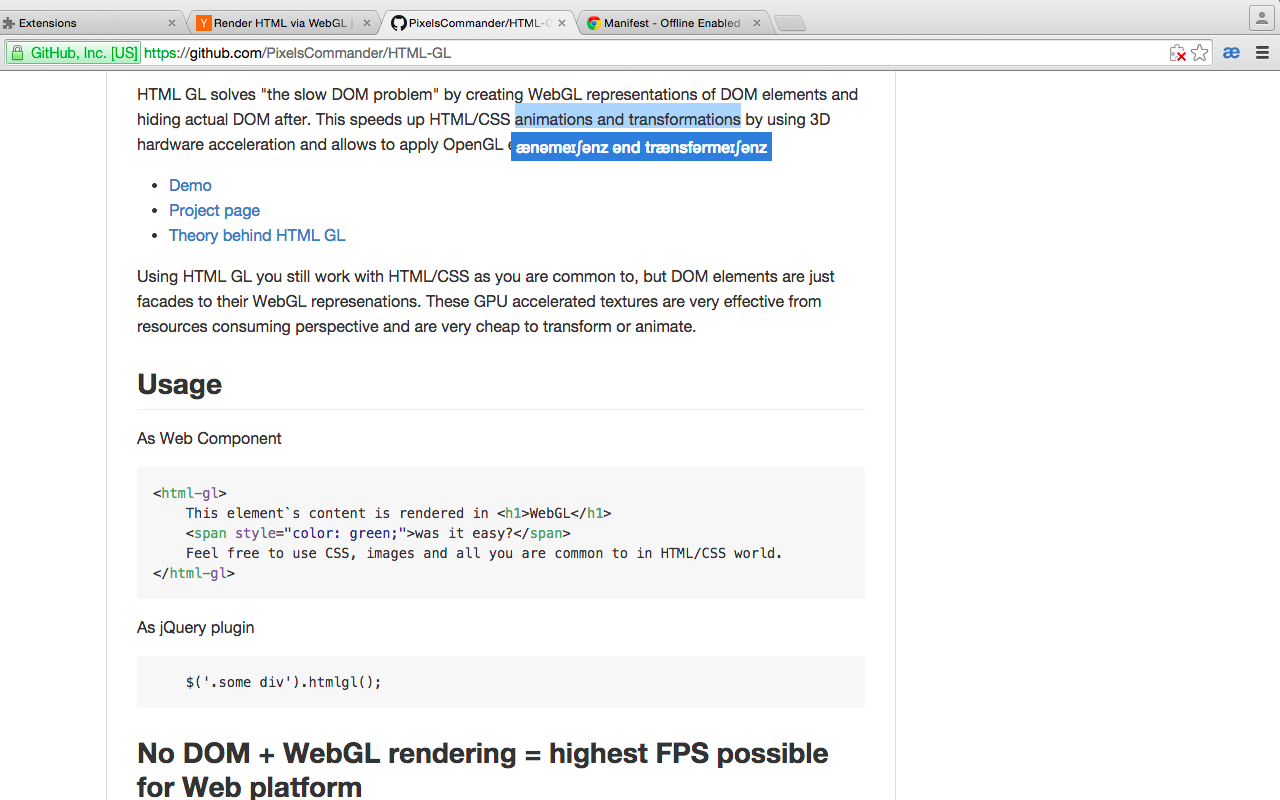Click the æ phonetic extension icon
Image resolution: width=1280 pixels, height=800 pixels.
pos(1231,53)
